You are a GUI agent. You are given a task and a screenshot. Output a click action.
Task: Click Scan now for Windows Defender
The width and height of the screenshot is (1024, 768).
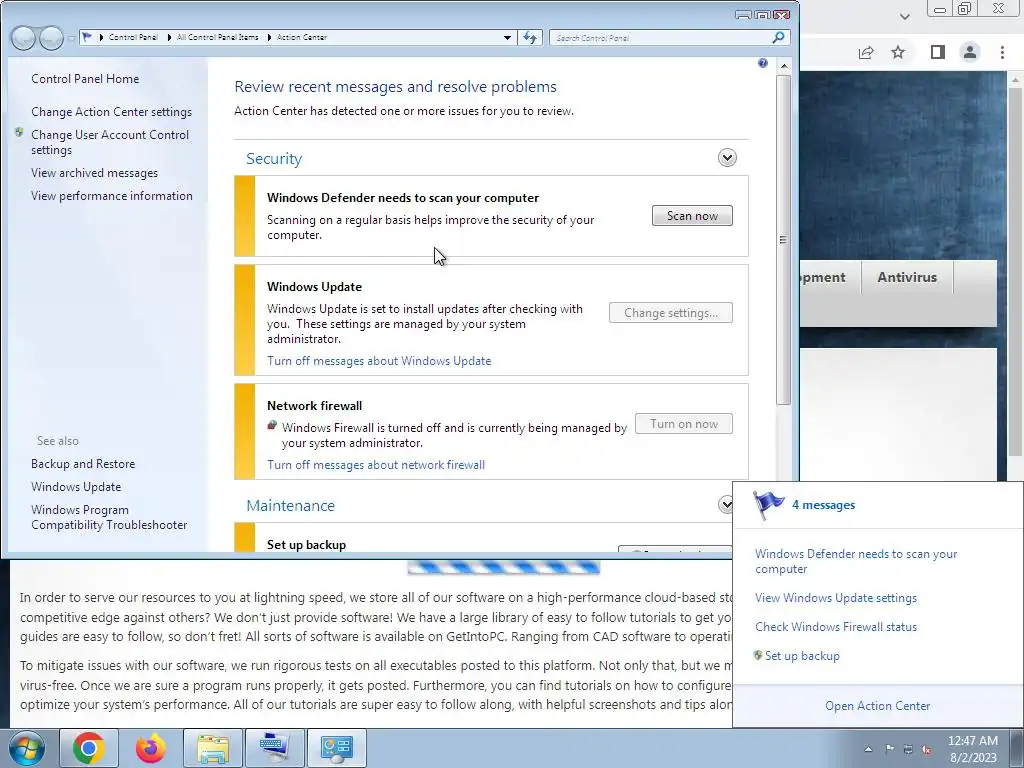[692, 216]
